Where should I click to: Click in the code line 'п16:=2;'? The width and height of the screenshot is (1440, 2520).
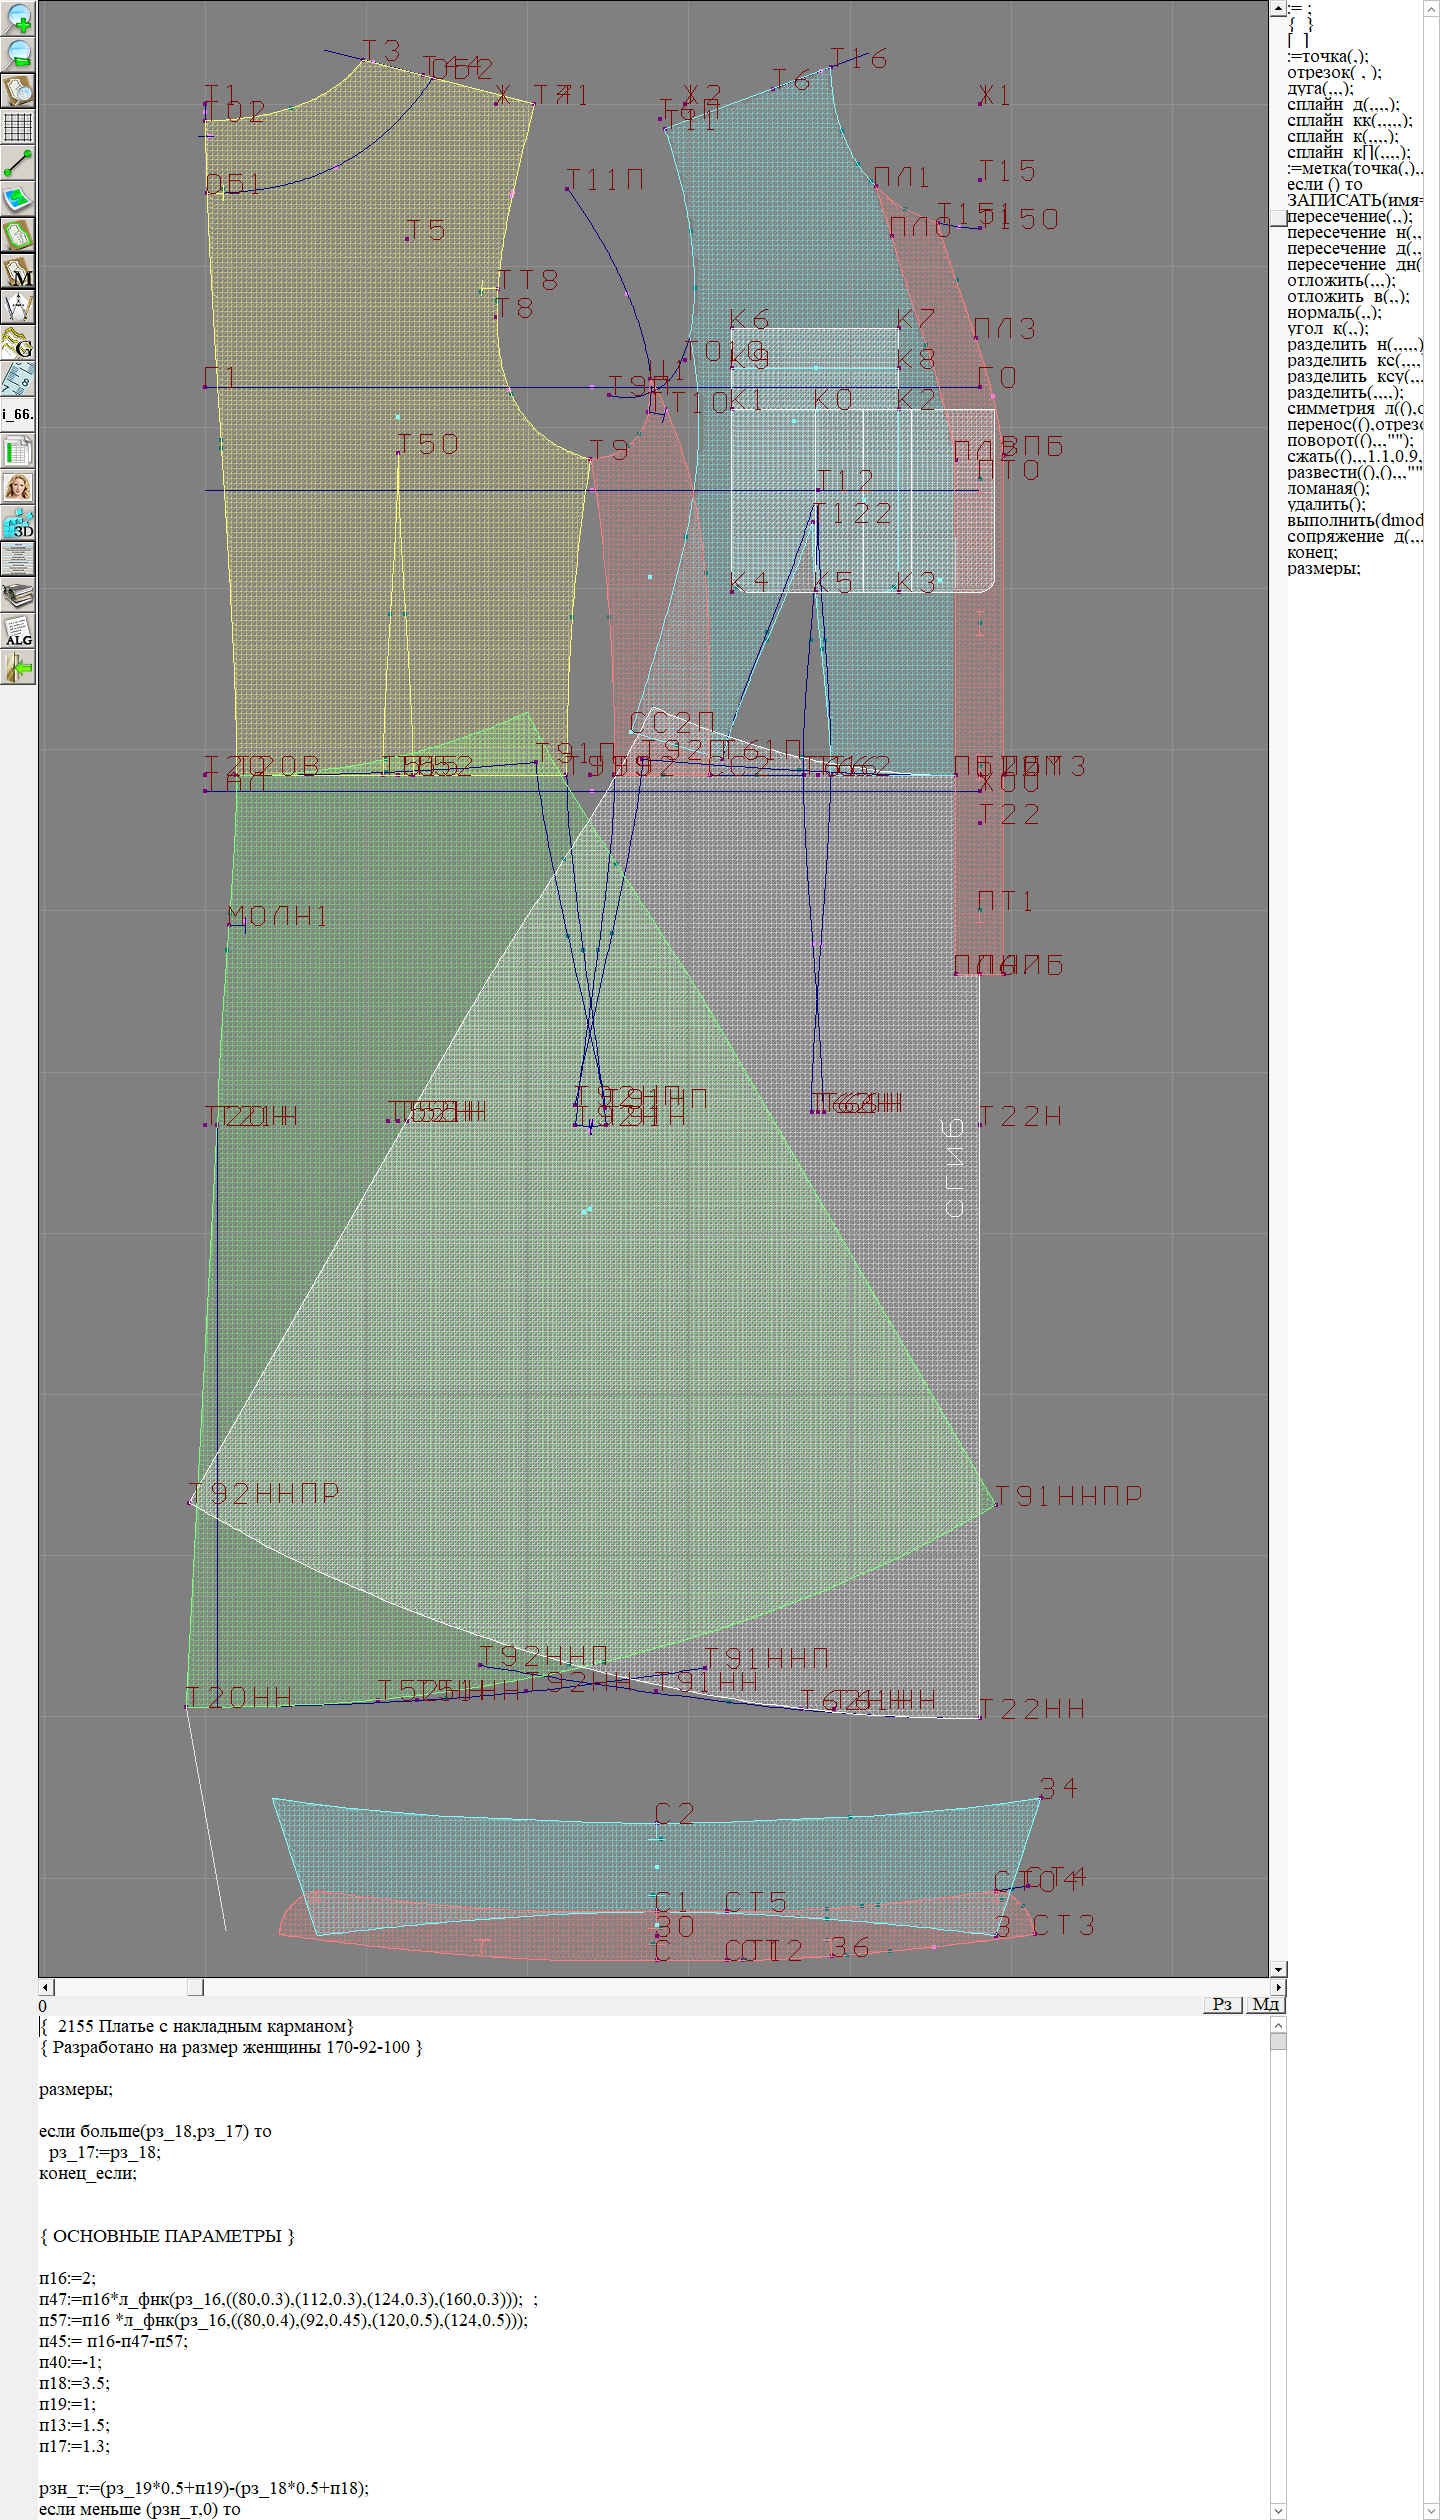coord(68,2278)
